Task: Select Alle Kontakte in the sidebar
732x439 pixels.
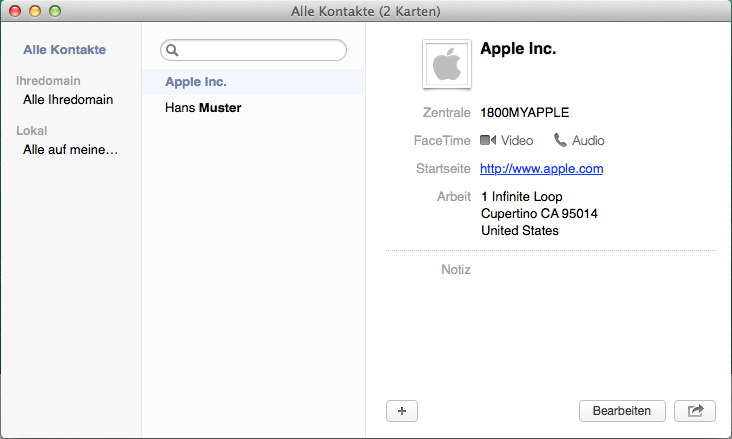Action: [x=64, y=50]
